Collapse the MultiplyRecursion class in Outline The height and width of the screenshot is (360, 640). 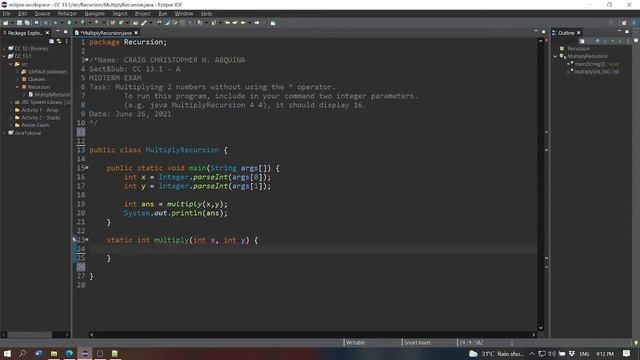[555, 56]
